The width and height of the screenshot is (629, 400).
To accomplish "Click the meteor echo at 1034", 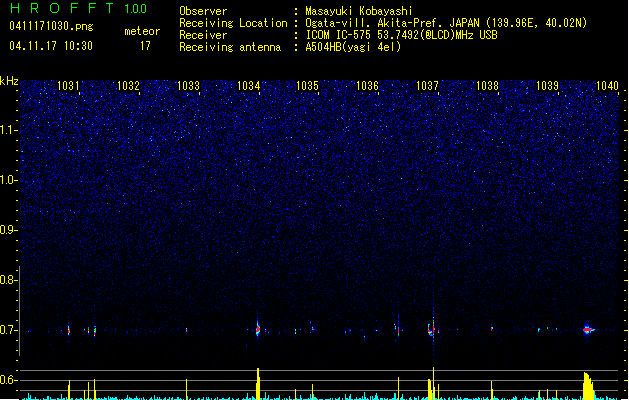I will [x=258, y=328].
